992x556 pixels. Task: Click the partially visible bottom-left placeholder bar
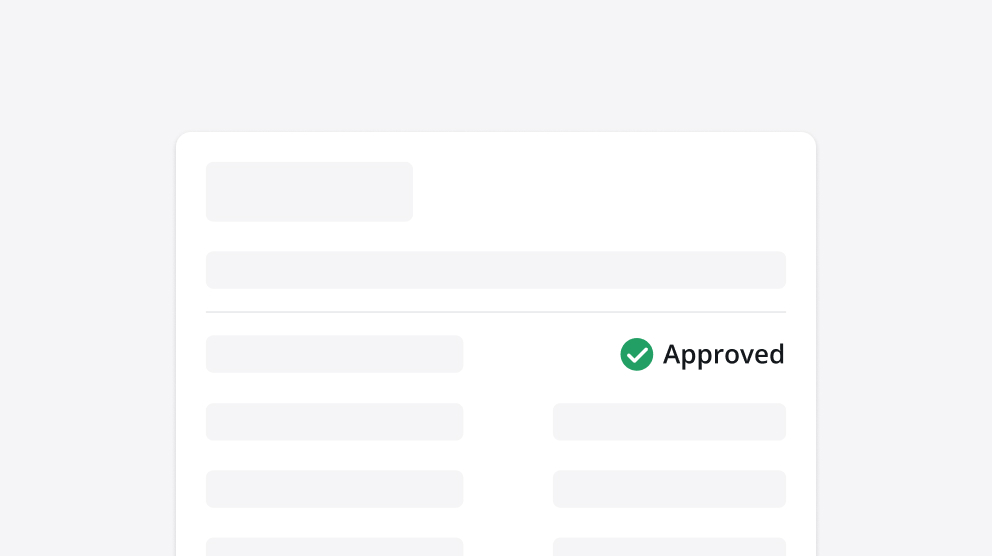[334, 547]
